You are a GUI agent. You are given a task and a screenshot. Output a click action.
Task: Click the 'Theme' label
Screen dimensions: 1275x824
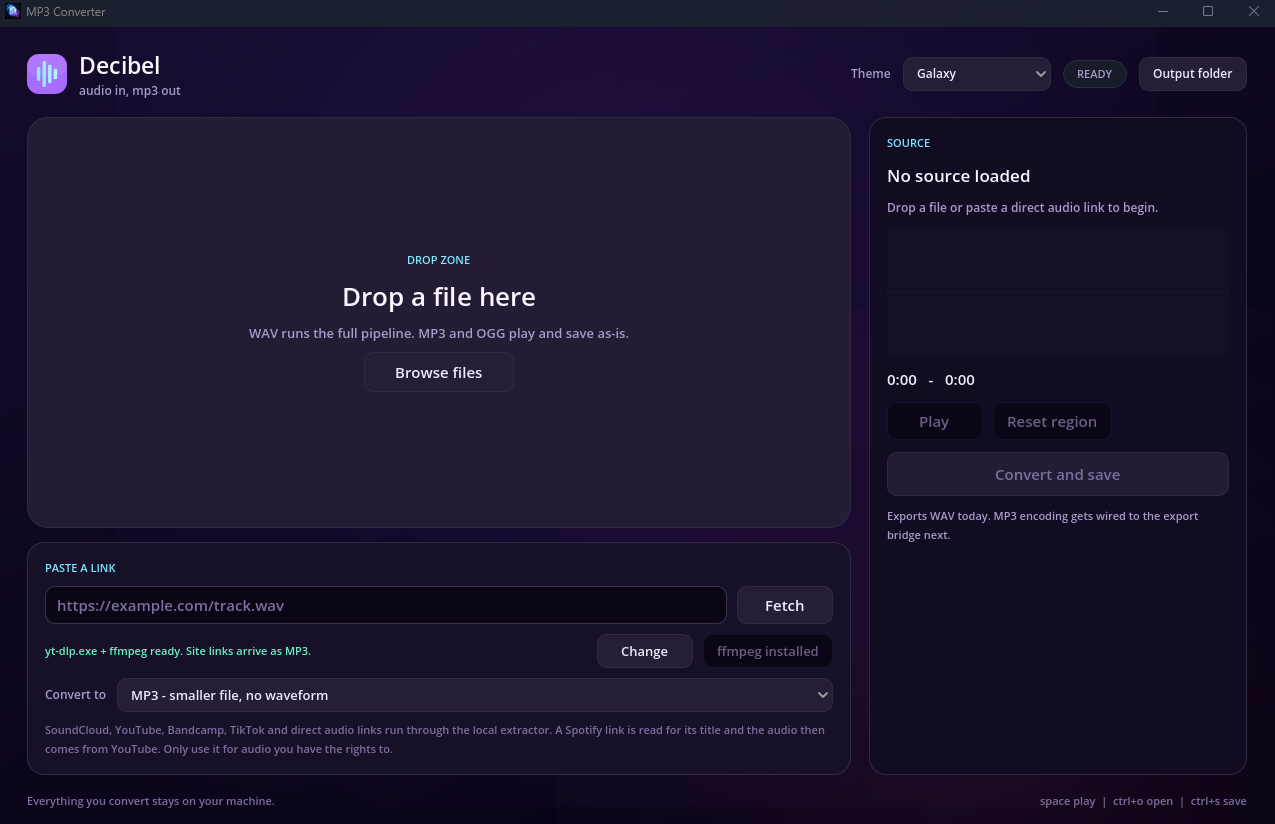point(870,74)
